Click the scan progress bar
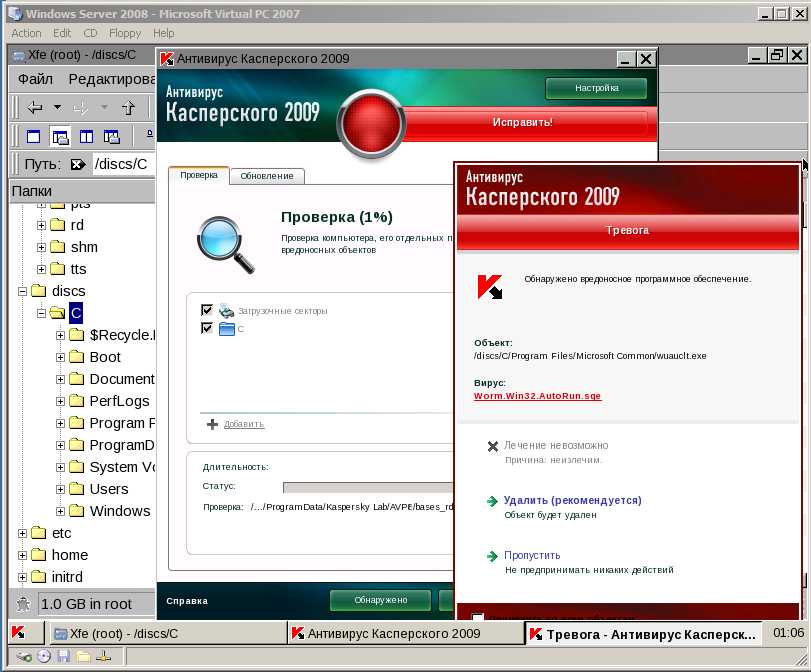811x672 pixels. [368, 487]
